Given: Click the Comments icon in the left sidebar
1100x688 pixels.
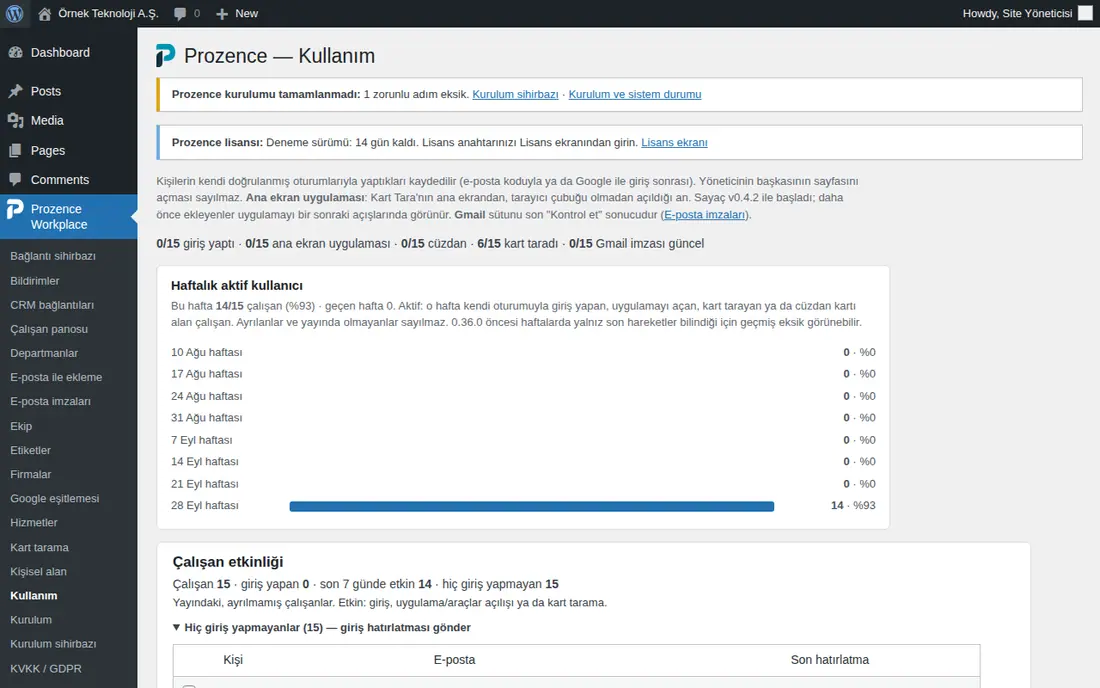Looking at the screenshot, I should 15,180.
